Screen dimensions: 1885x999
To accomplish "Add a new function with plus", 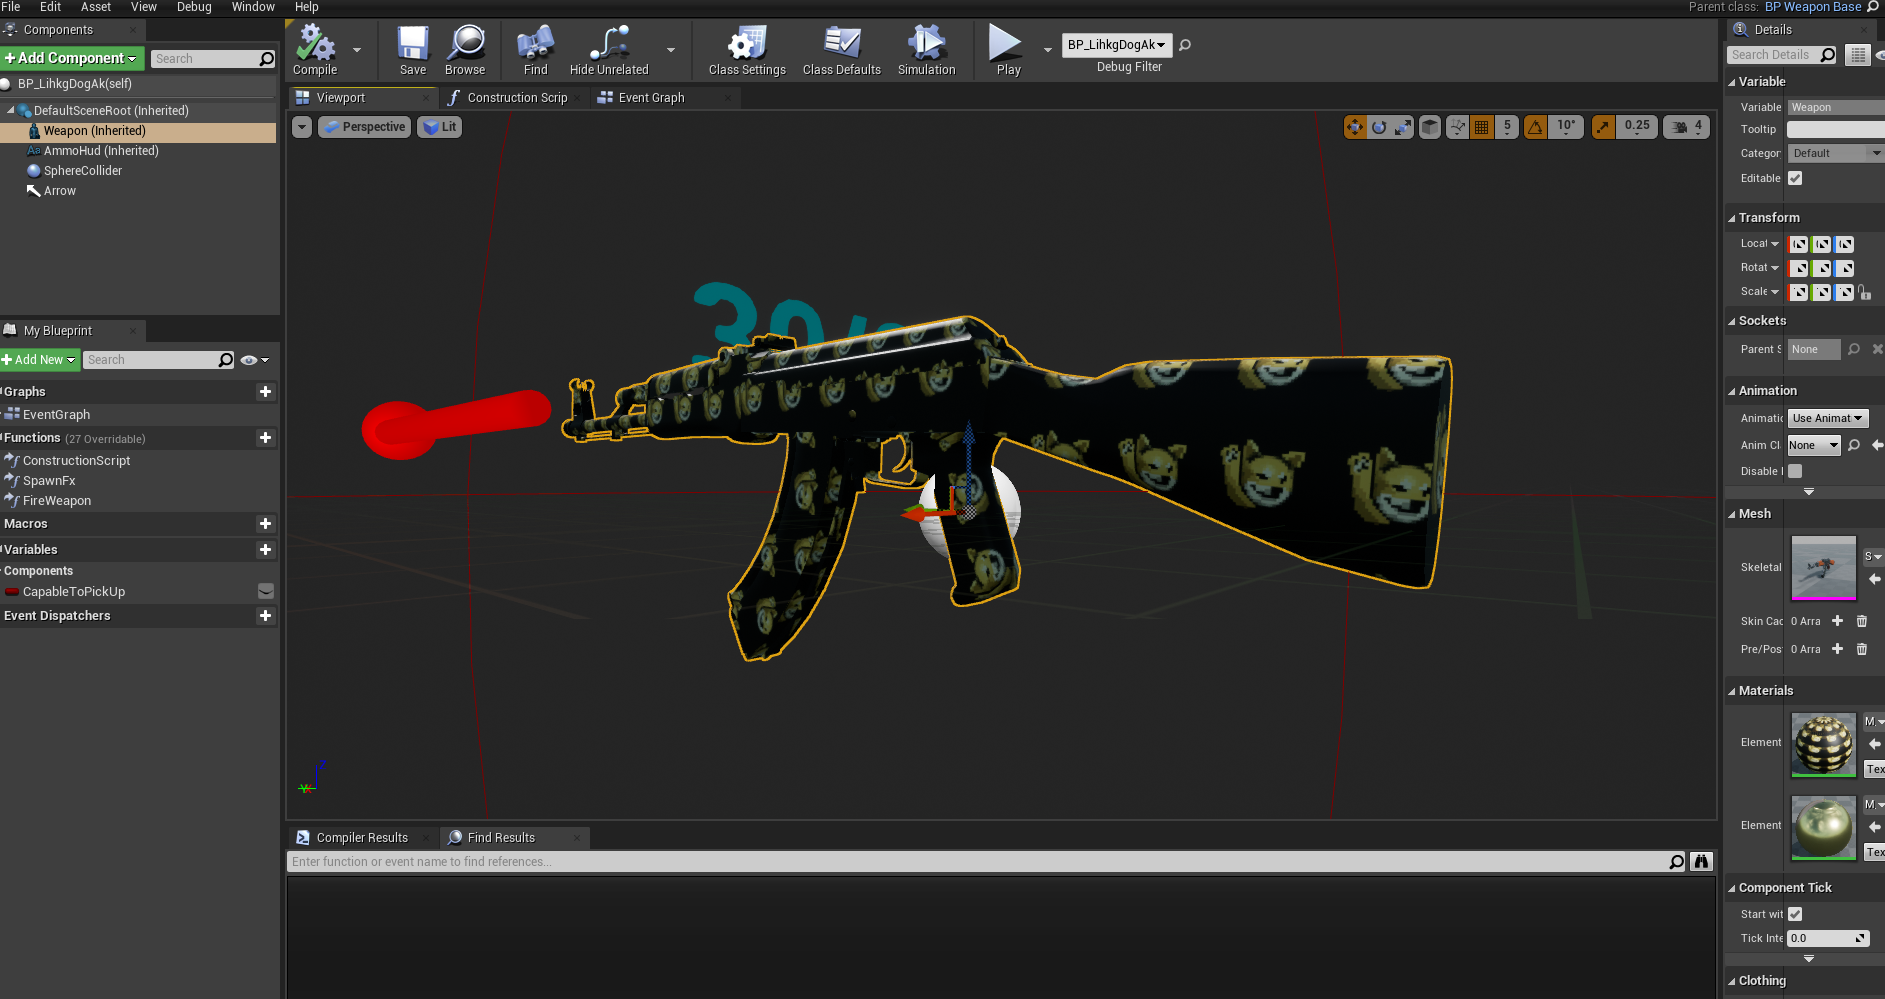I will pyautogui.click(x=265, y=438).
